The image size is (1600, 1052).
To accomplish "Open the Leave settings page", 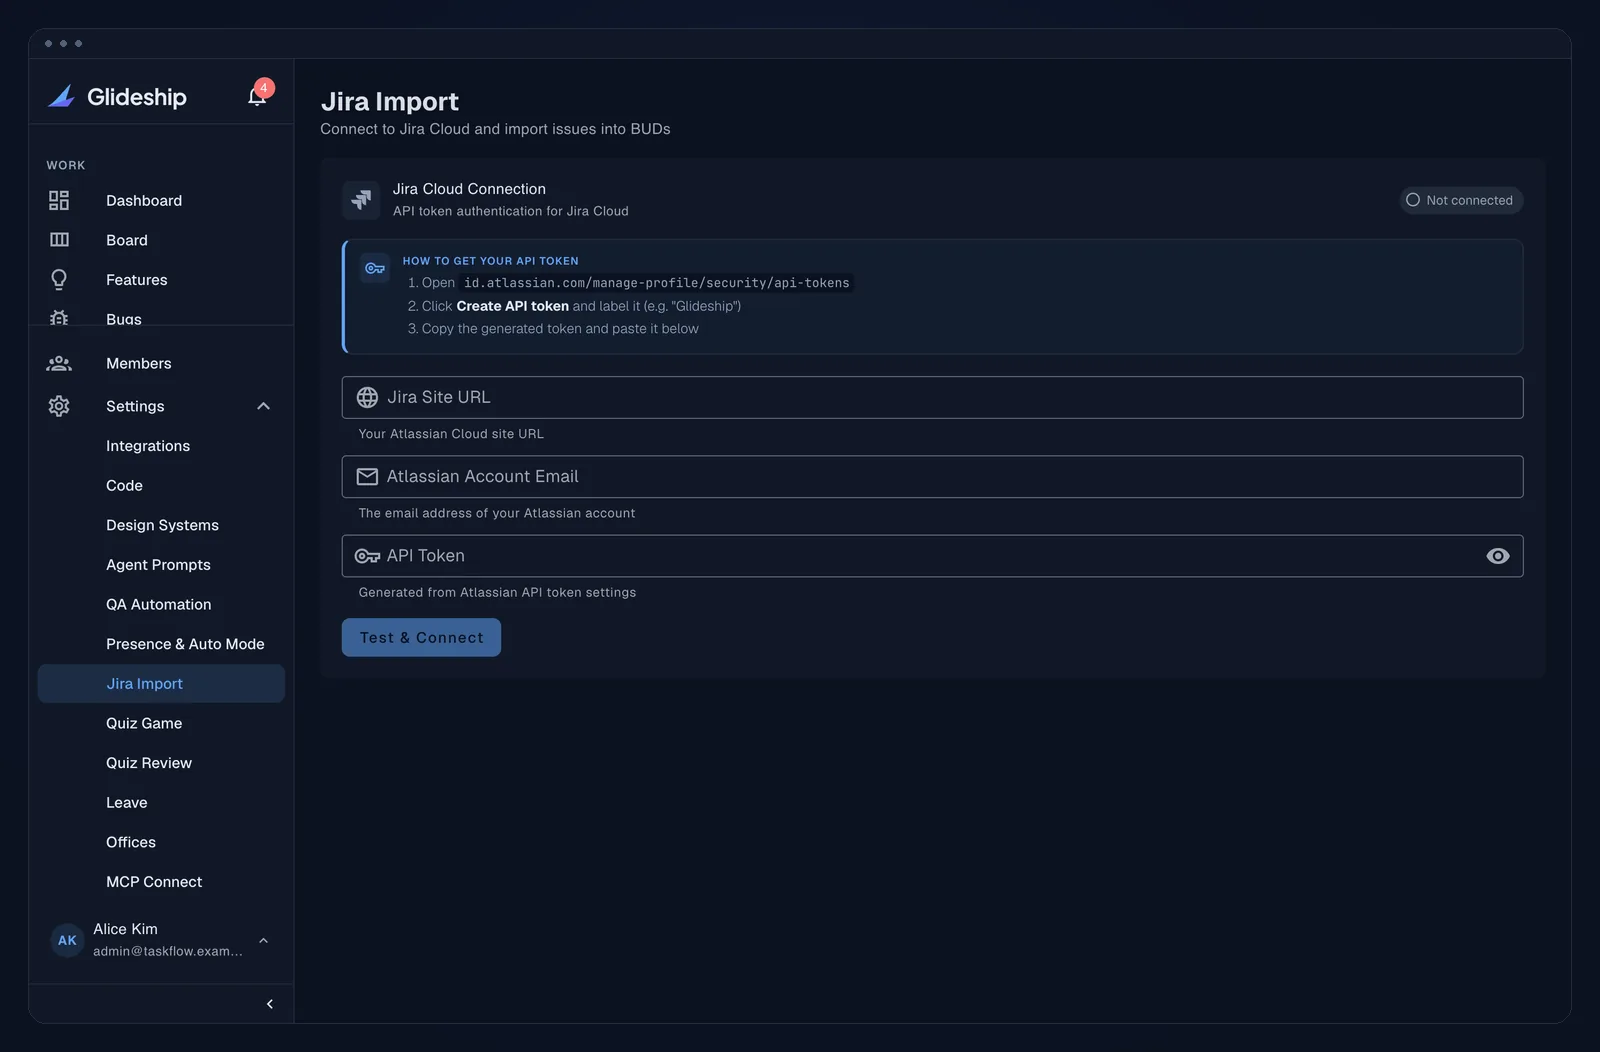I will click(x=161, y=803).
